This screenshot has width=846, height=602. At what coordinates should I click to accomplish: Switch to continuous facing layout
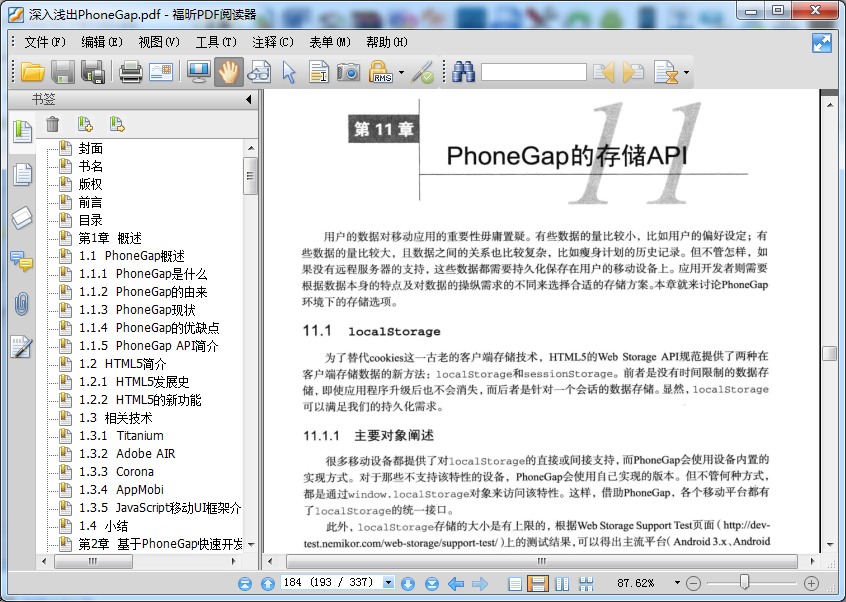click(586, 584)
